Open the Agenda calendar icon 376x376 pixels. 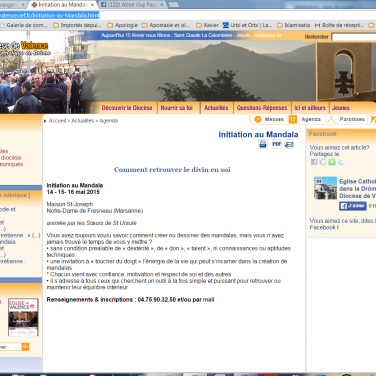click(x=293, y=119)
